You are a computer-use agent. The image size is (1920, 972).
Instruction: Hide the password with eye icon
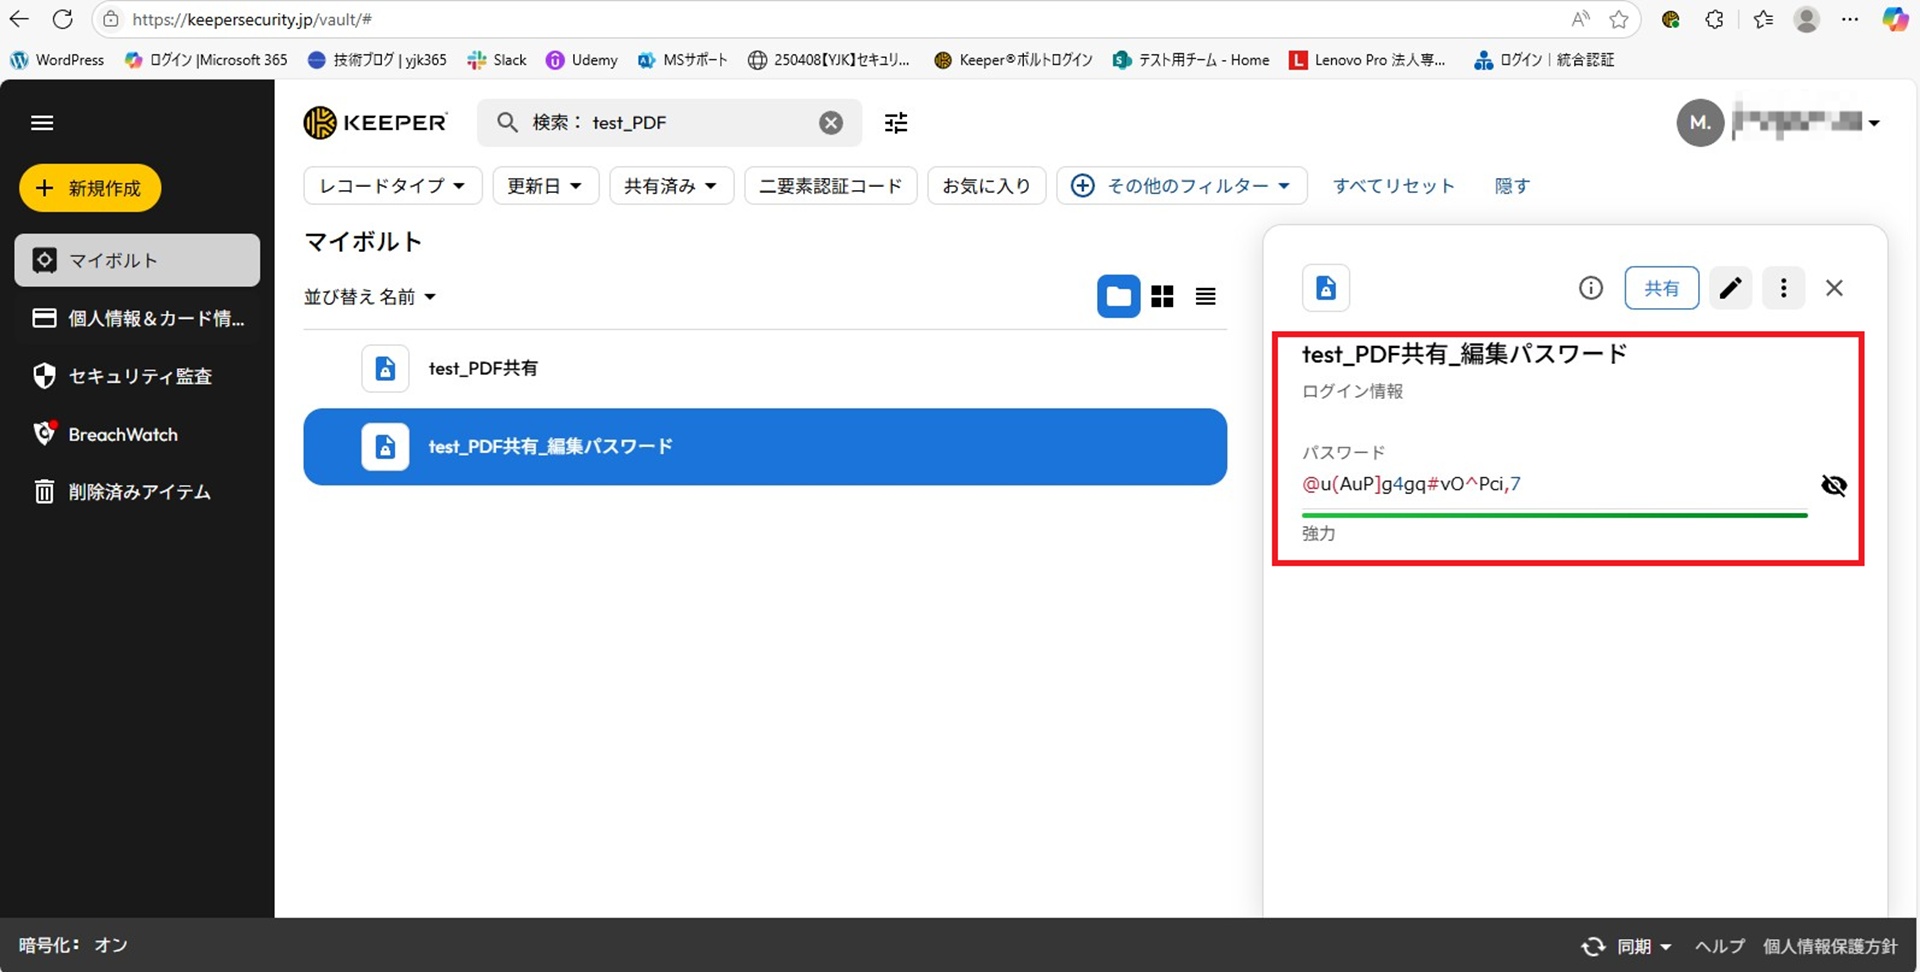click(x=1833, y=486)
